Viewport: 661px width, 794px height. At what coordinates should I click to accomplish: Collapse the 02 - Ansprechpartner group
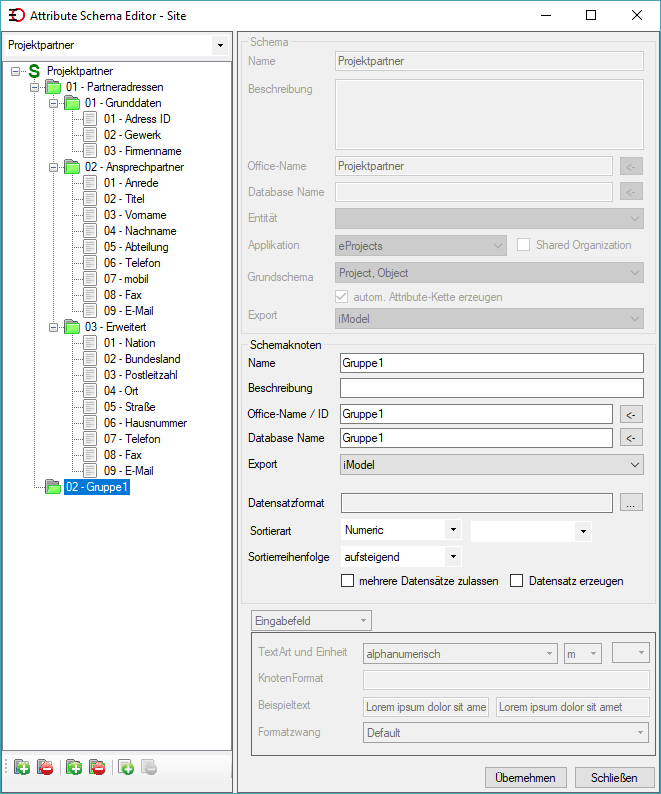click(x=53, y=167)
